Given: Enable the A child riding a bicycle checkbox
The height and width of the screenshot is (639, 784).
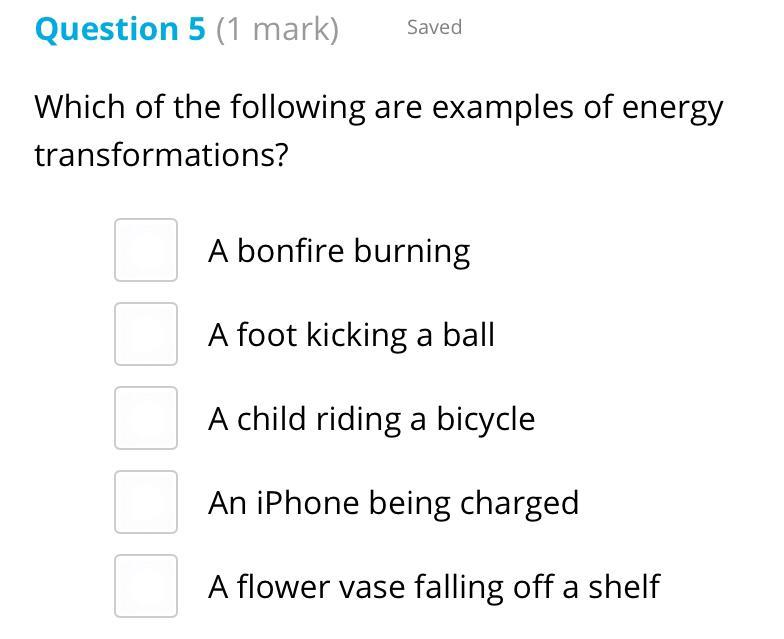Looking at the screenshot, I should 146,418.
